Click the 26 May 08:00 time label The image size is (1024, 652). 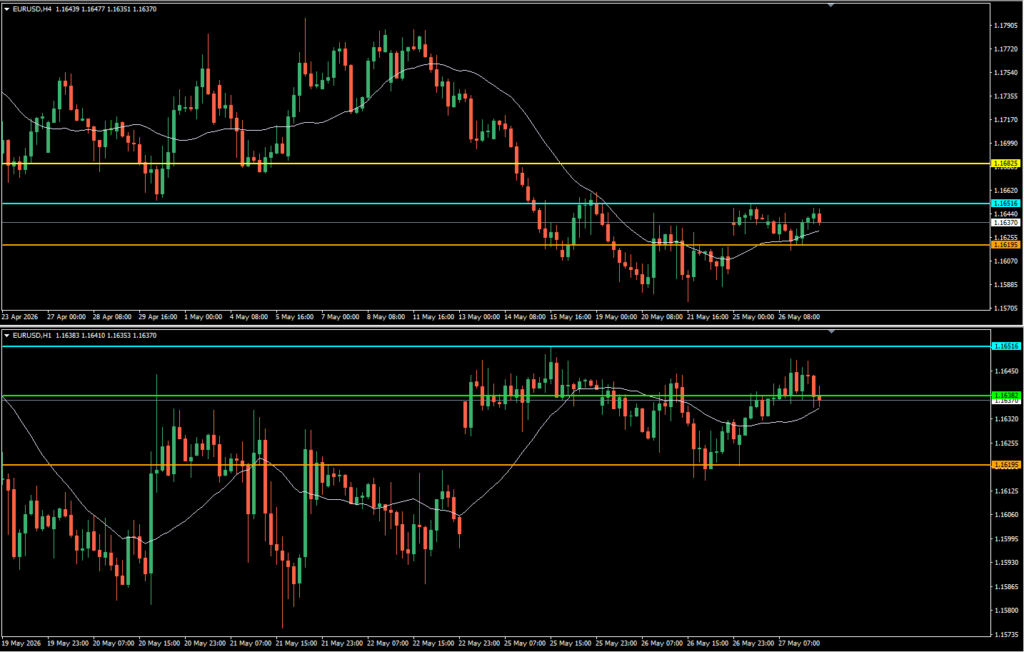pyautogui.click(x=799, y=316)
